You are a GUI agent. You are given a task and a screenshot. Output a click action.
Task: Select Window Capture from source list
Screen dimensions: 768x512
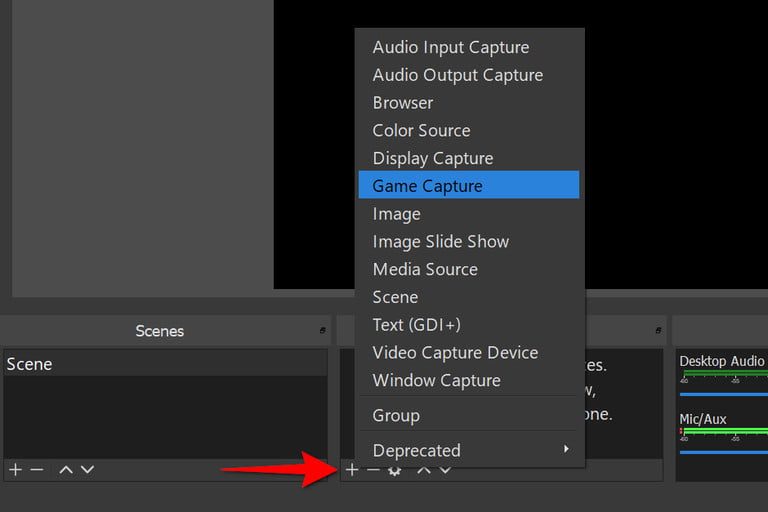[x=468, y=380]
